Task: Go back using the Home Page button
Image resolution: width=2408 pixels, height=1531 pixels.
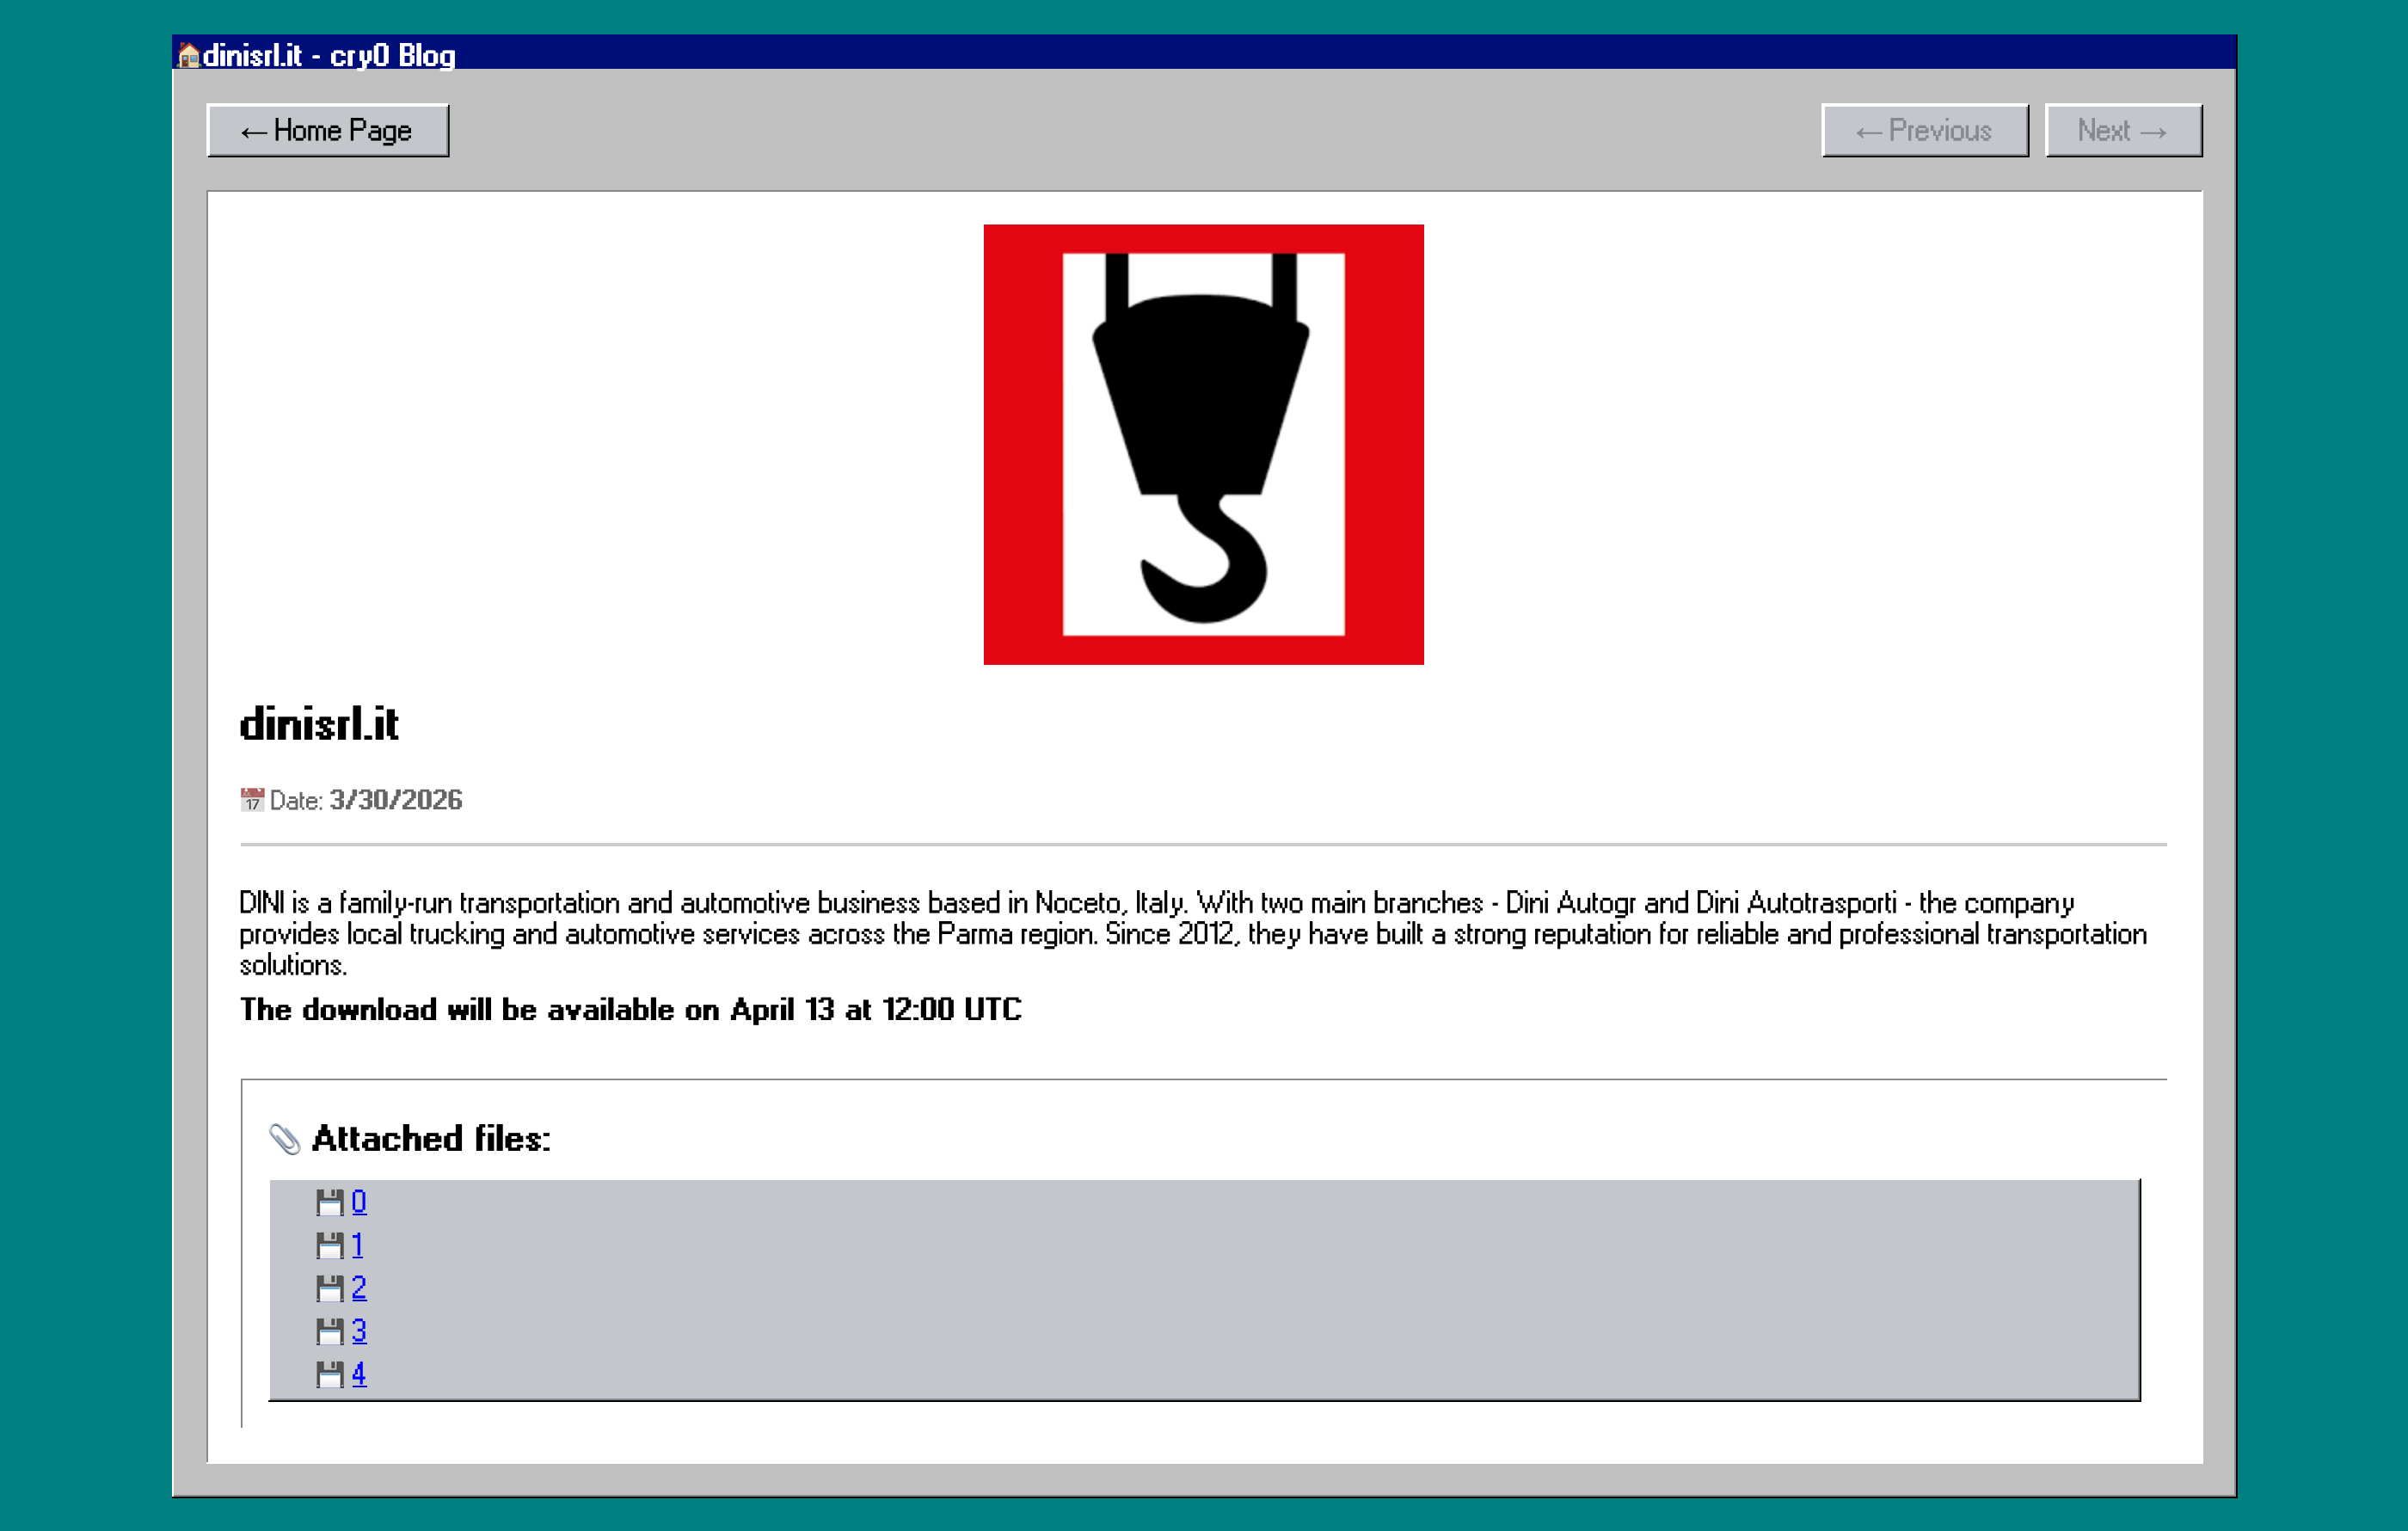Action: click(327, 131)
